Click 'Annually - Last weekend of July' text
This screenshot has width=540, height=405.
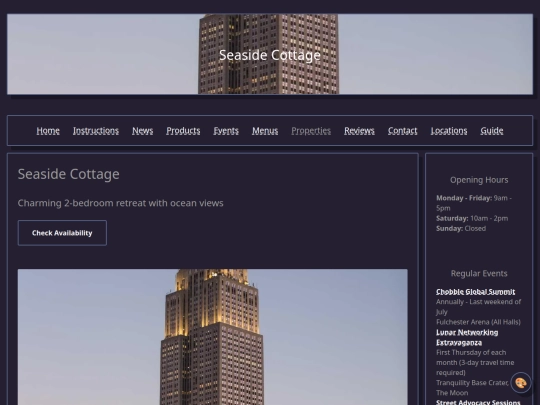click(478, 307)
